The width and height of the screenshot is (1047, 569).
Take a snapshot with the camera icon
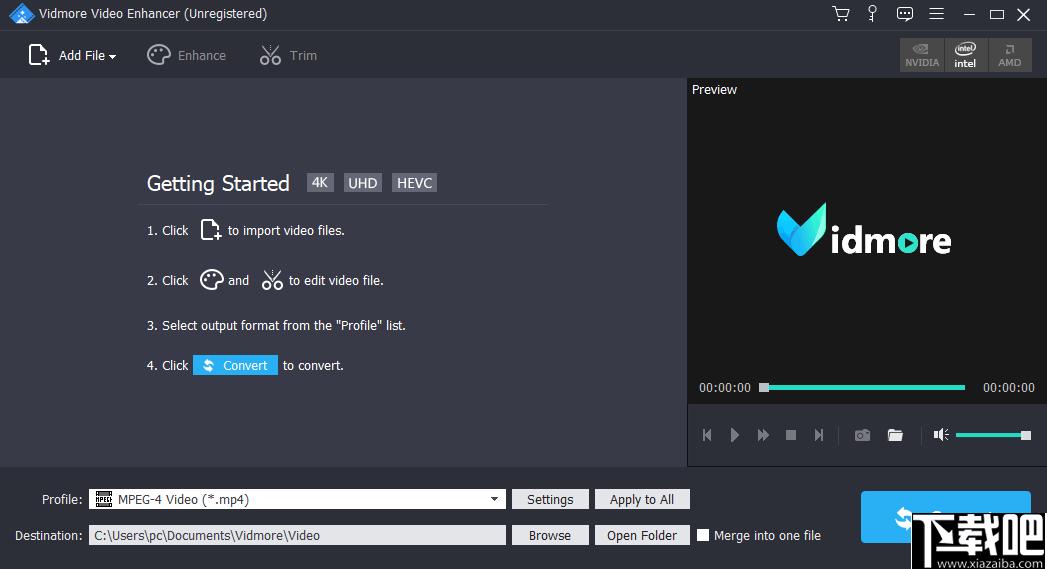(x=863, y=435)
